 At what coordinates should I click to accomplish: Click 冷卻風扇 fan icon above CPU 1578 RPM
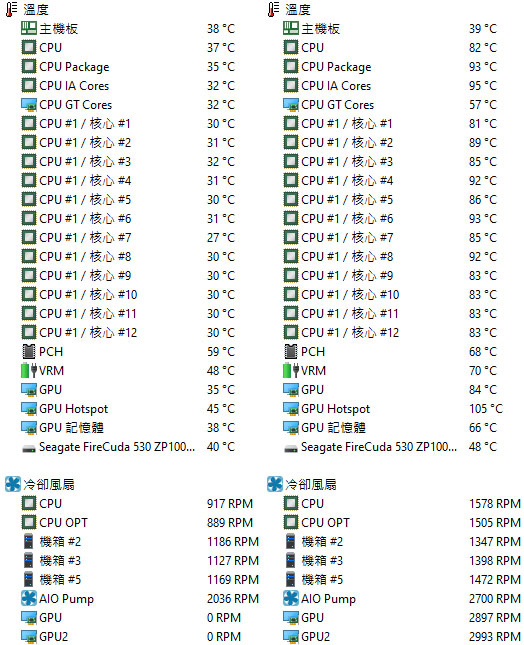(275, 484)
